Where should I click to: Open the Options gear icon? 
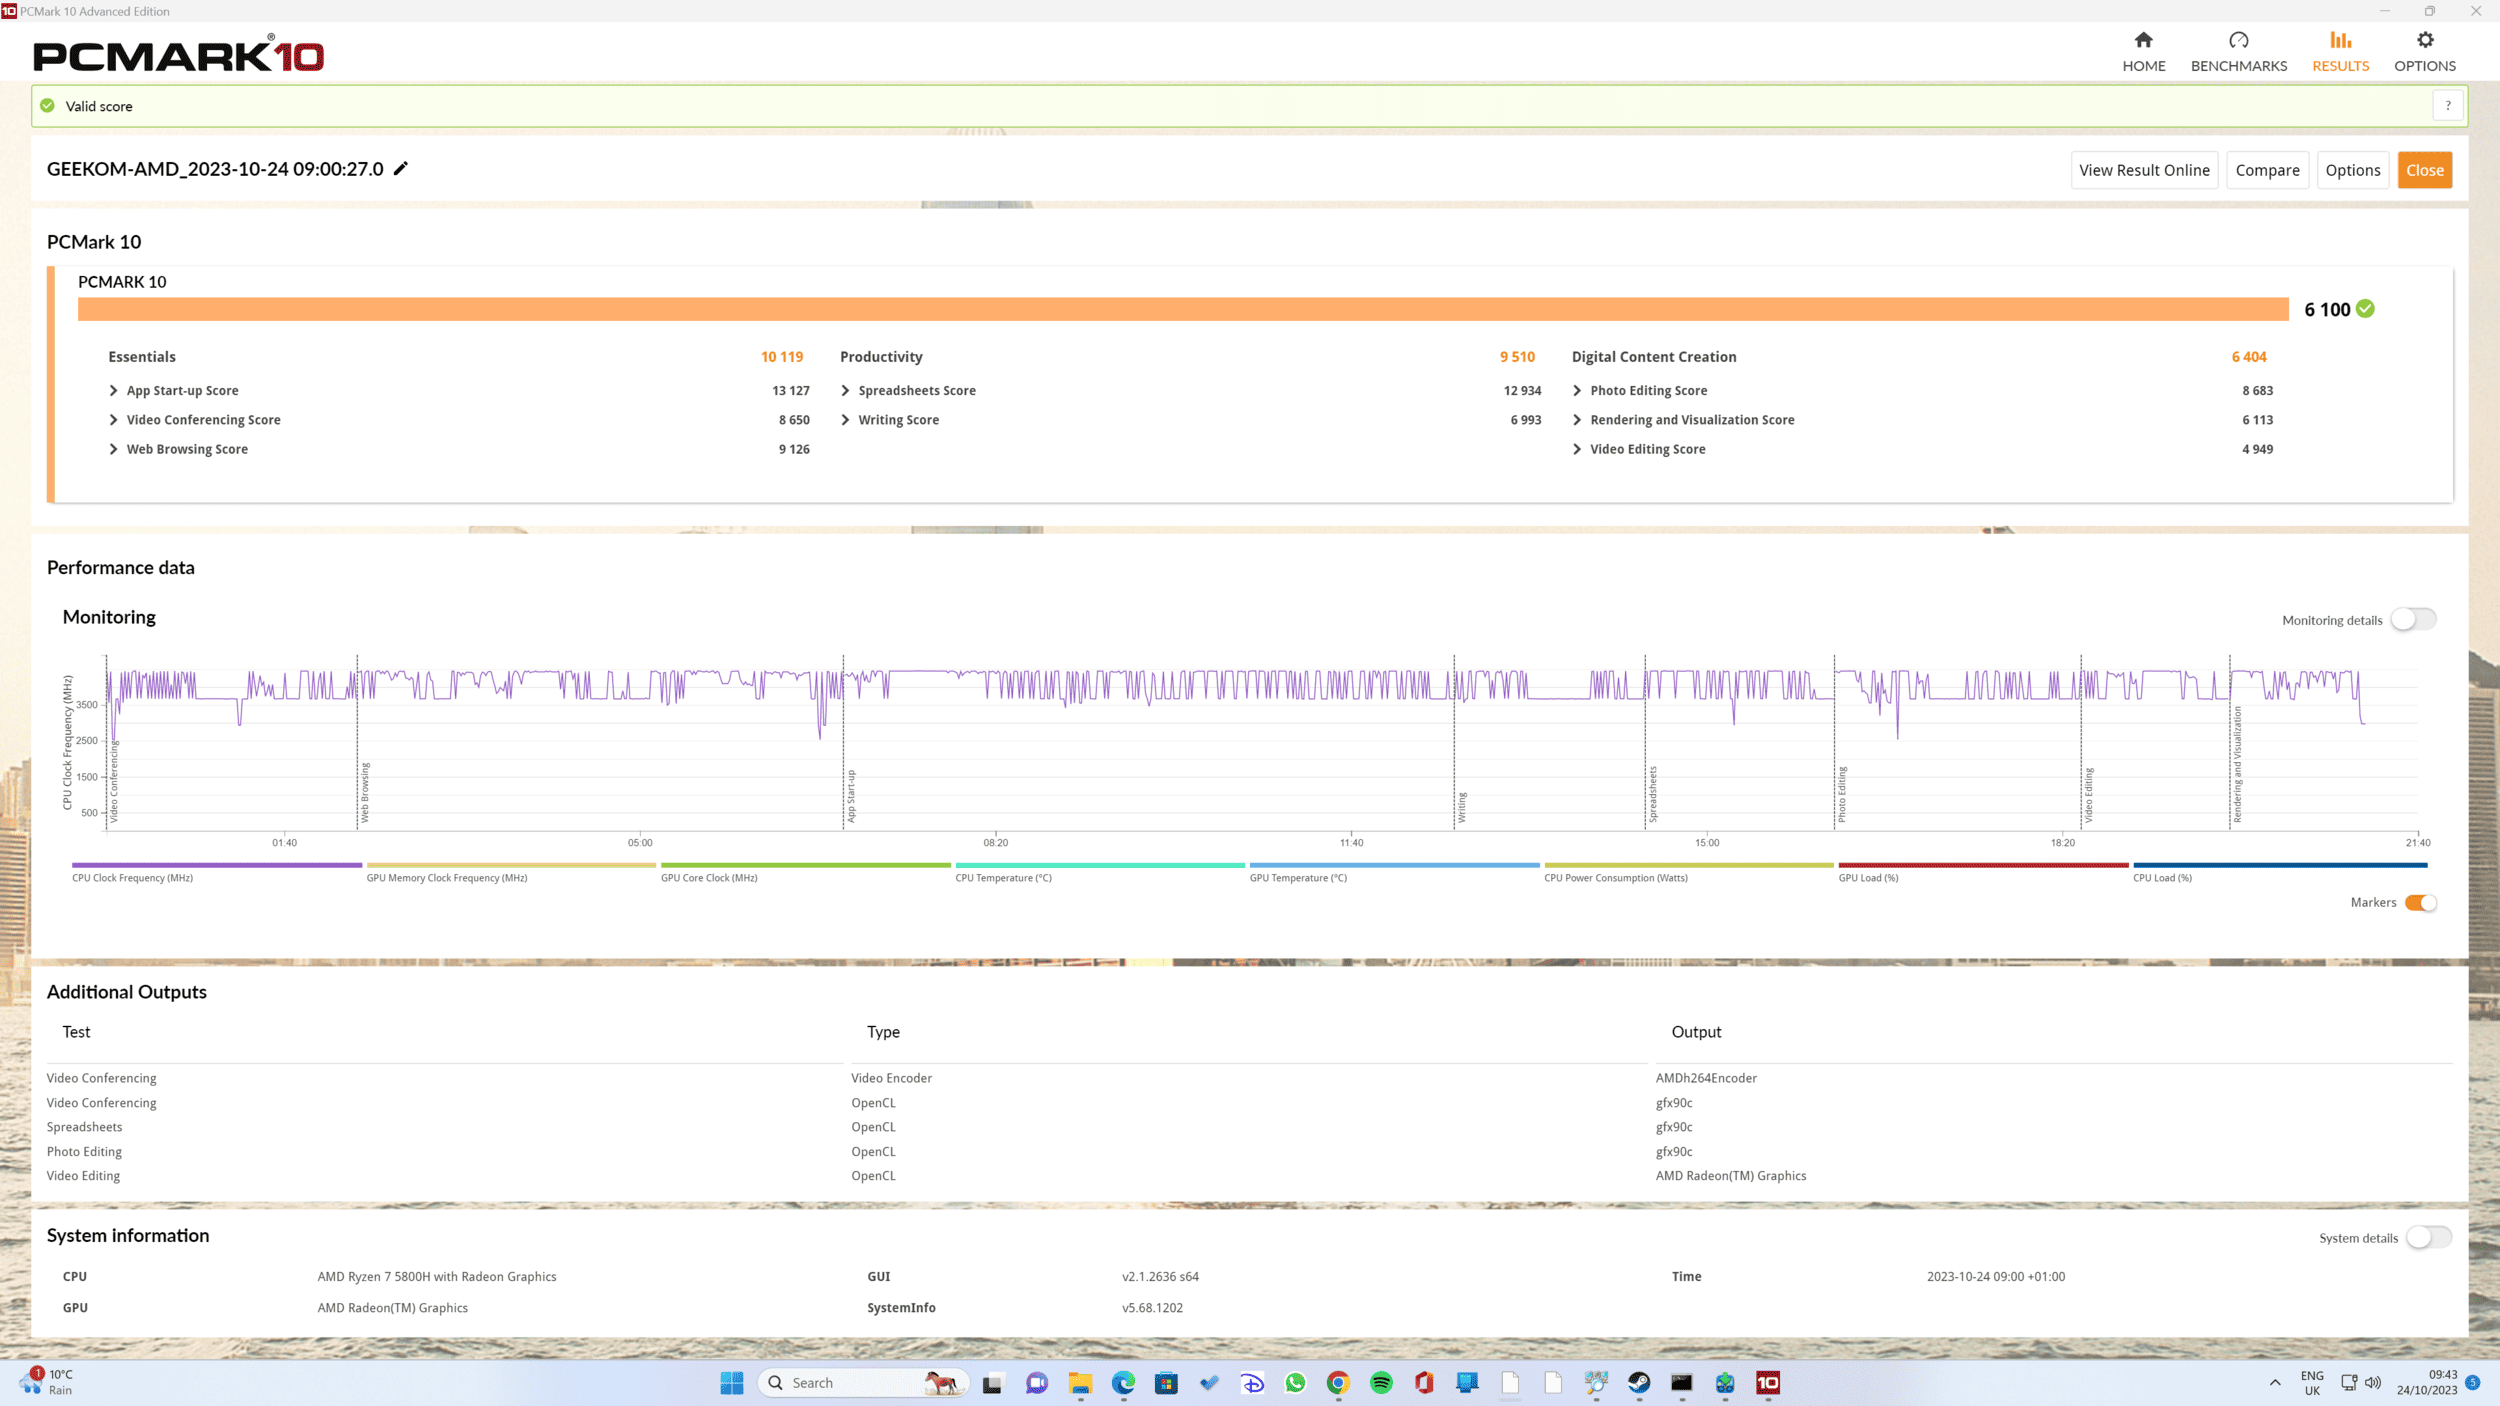tap(2424, 40)
